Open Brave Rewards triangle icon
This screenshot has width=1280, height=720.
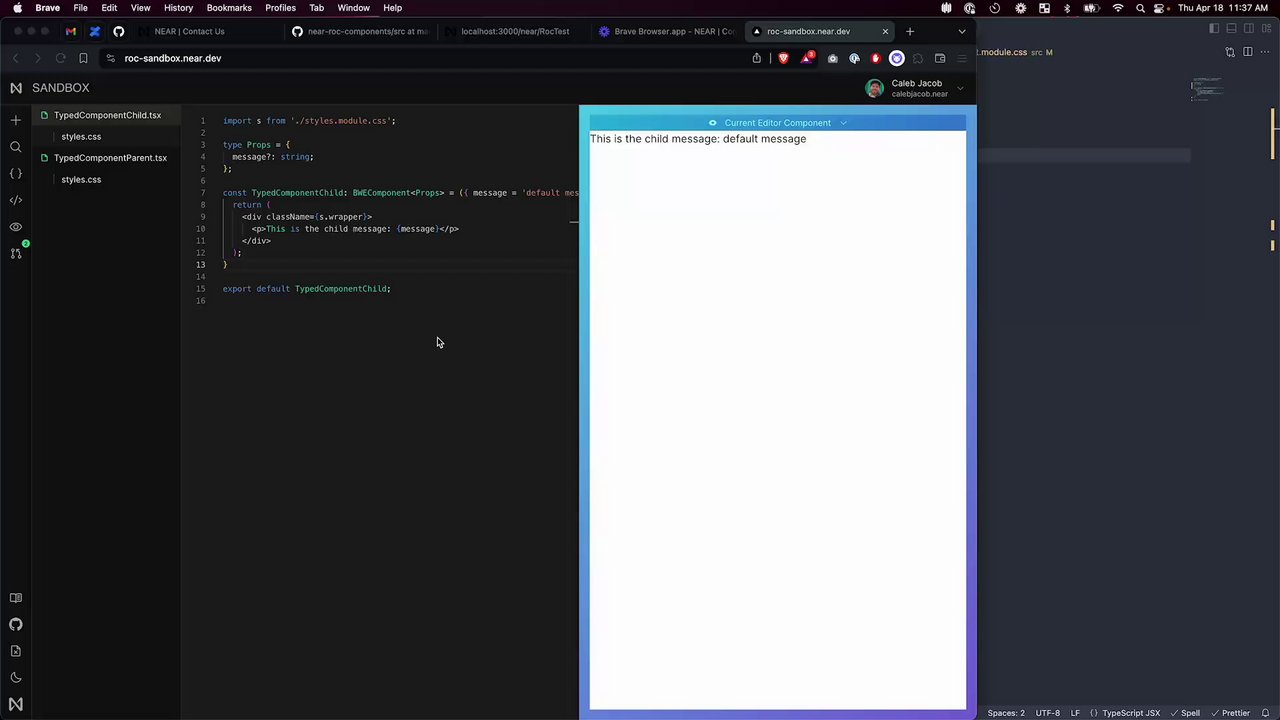point(807,58)
